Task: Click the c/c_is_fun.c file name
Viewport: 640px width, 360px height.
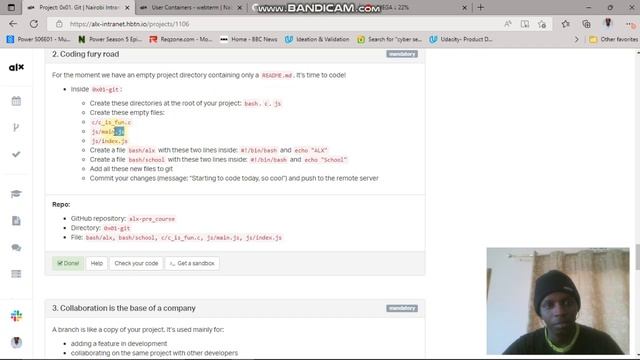Action: [111, 122]
